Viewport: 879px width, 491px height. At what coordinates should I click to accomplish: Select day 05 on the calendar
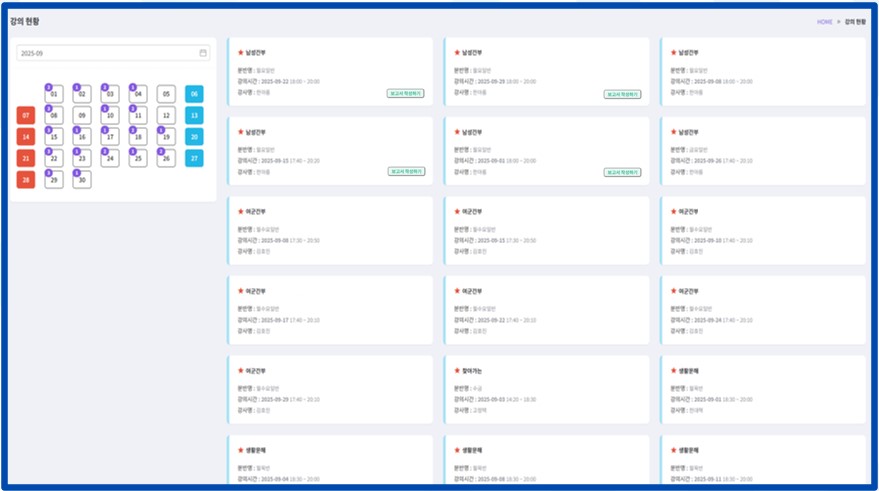coord(166,94)
